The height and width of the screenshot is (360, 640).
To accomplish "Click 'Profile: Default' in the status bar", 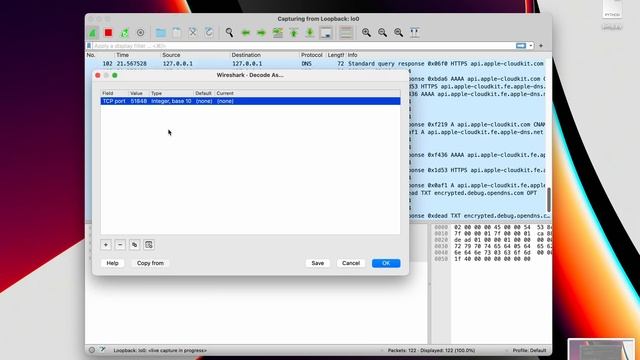I will point(529,350).
